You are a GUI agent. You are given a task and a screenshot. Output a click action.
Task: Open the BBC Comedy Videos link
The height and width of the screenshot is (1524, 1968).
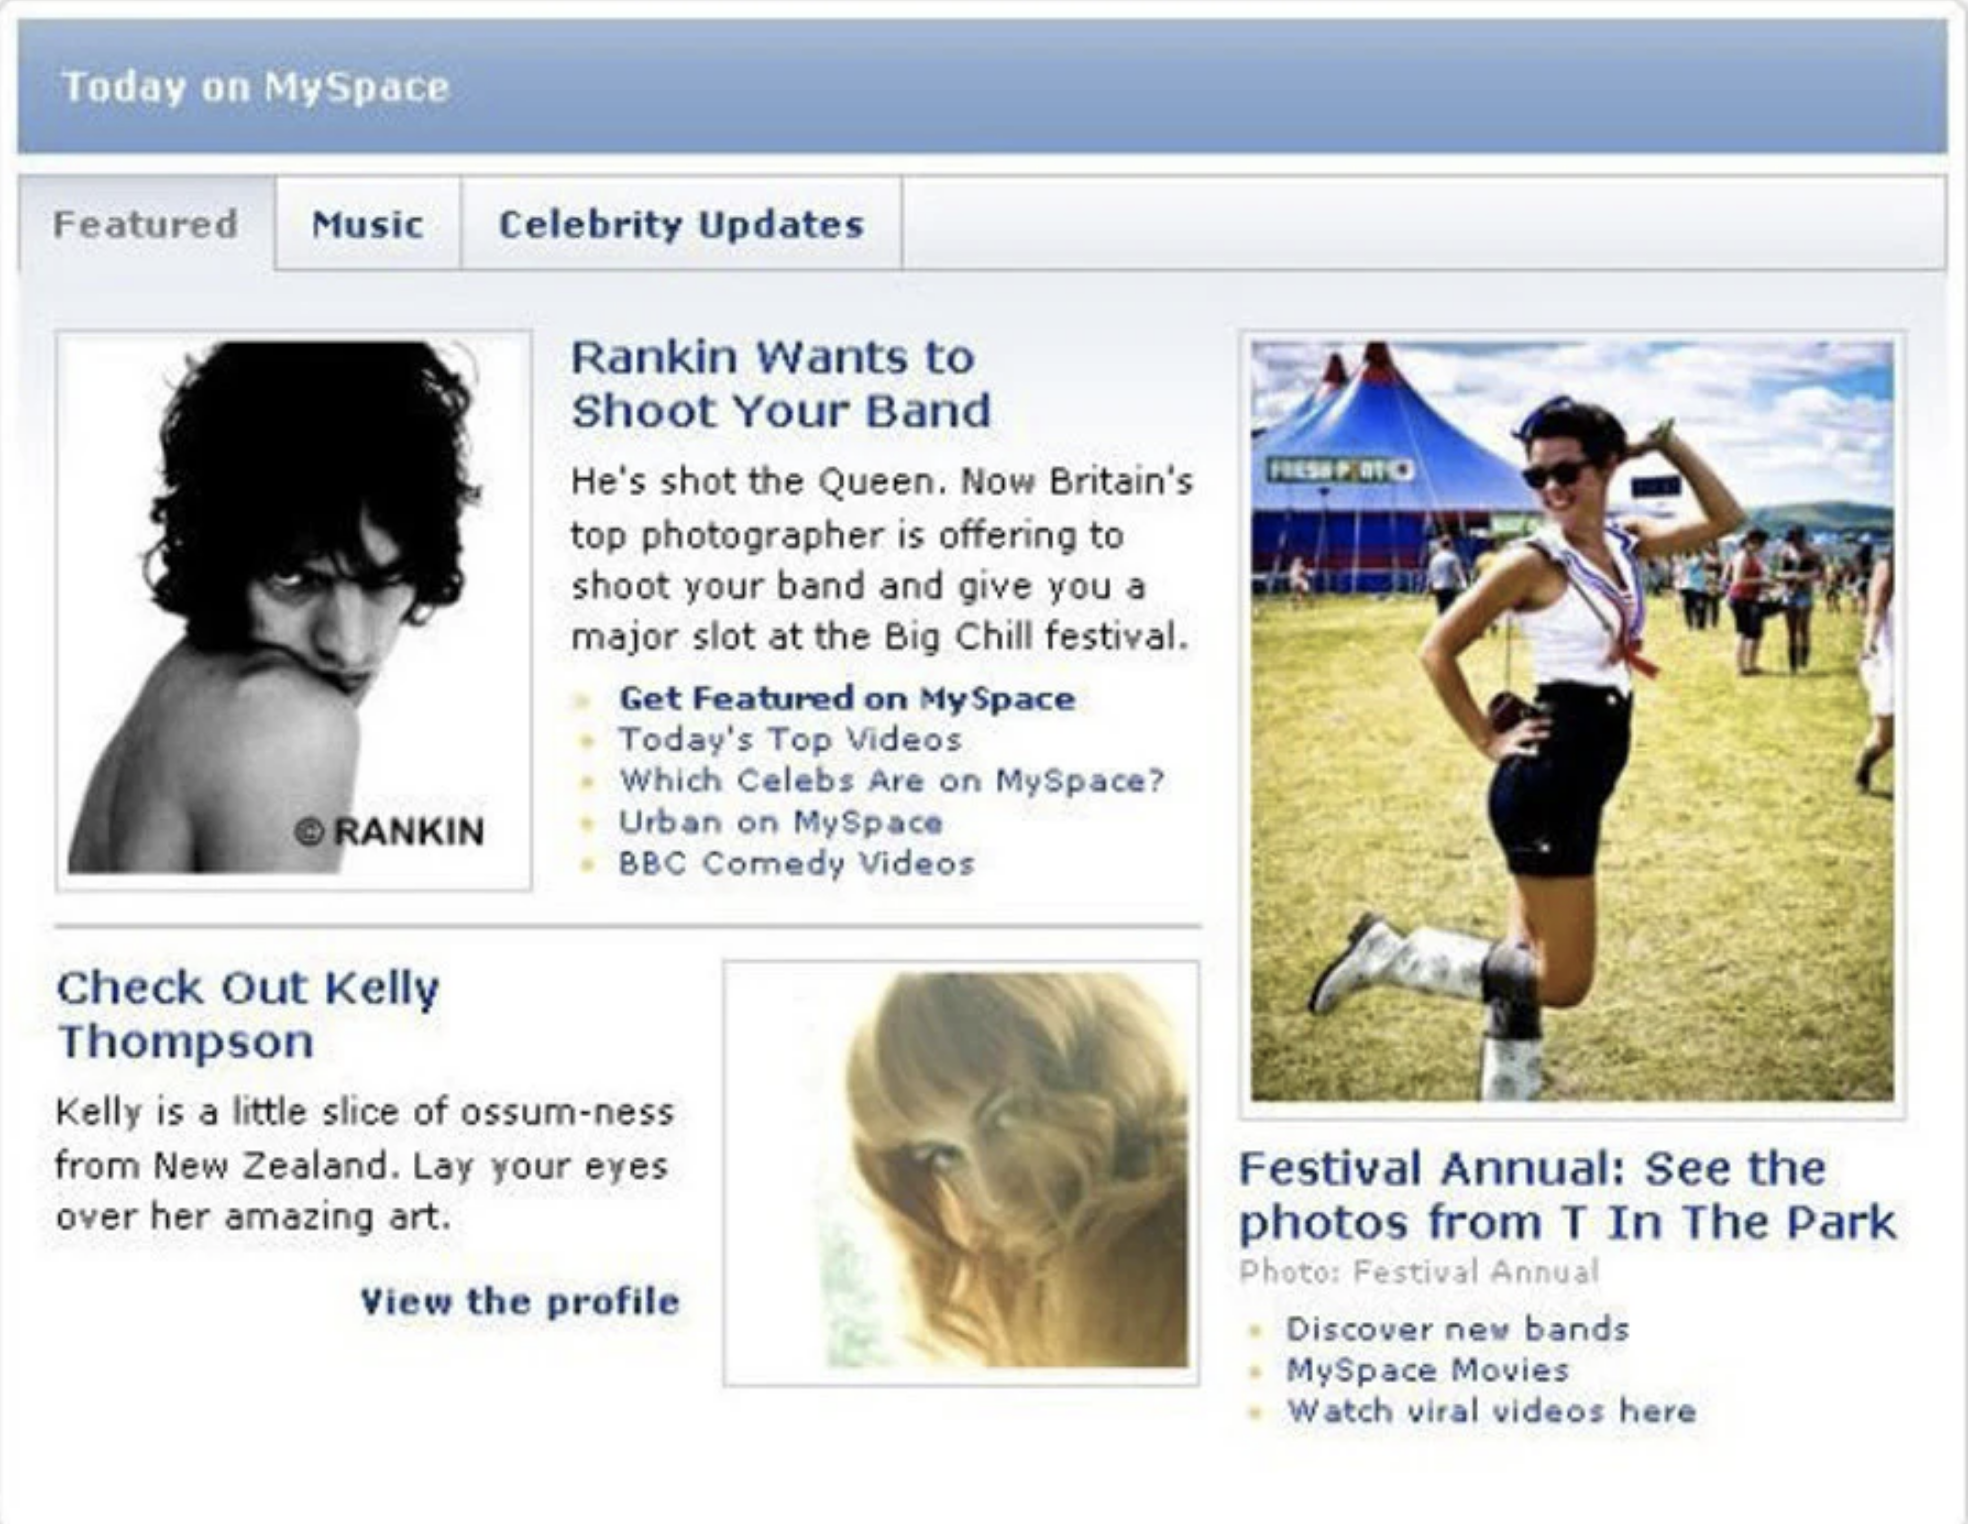(x=796, y=863)
